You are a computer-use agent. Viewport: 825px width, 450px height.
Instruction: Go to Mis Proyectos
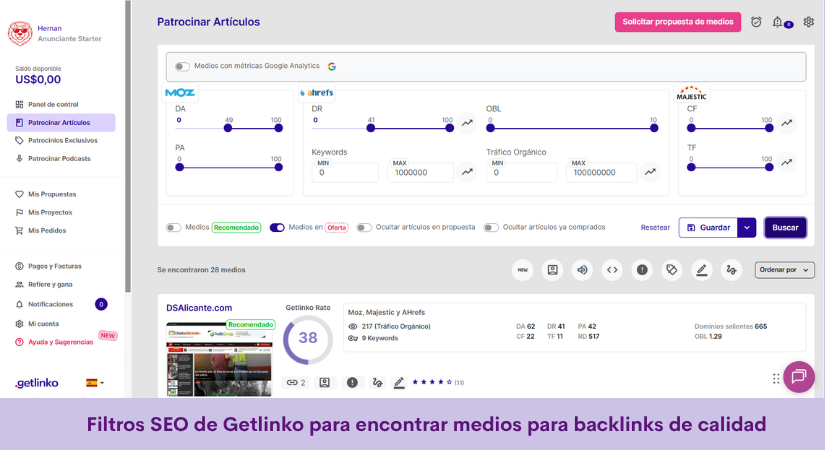(x=50, y=213)
